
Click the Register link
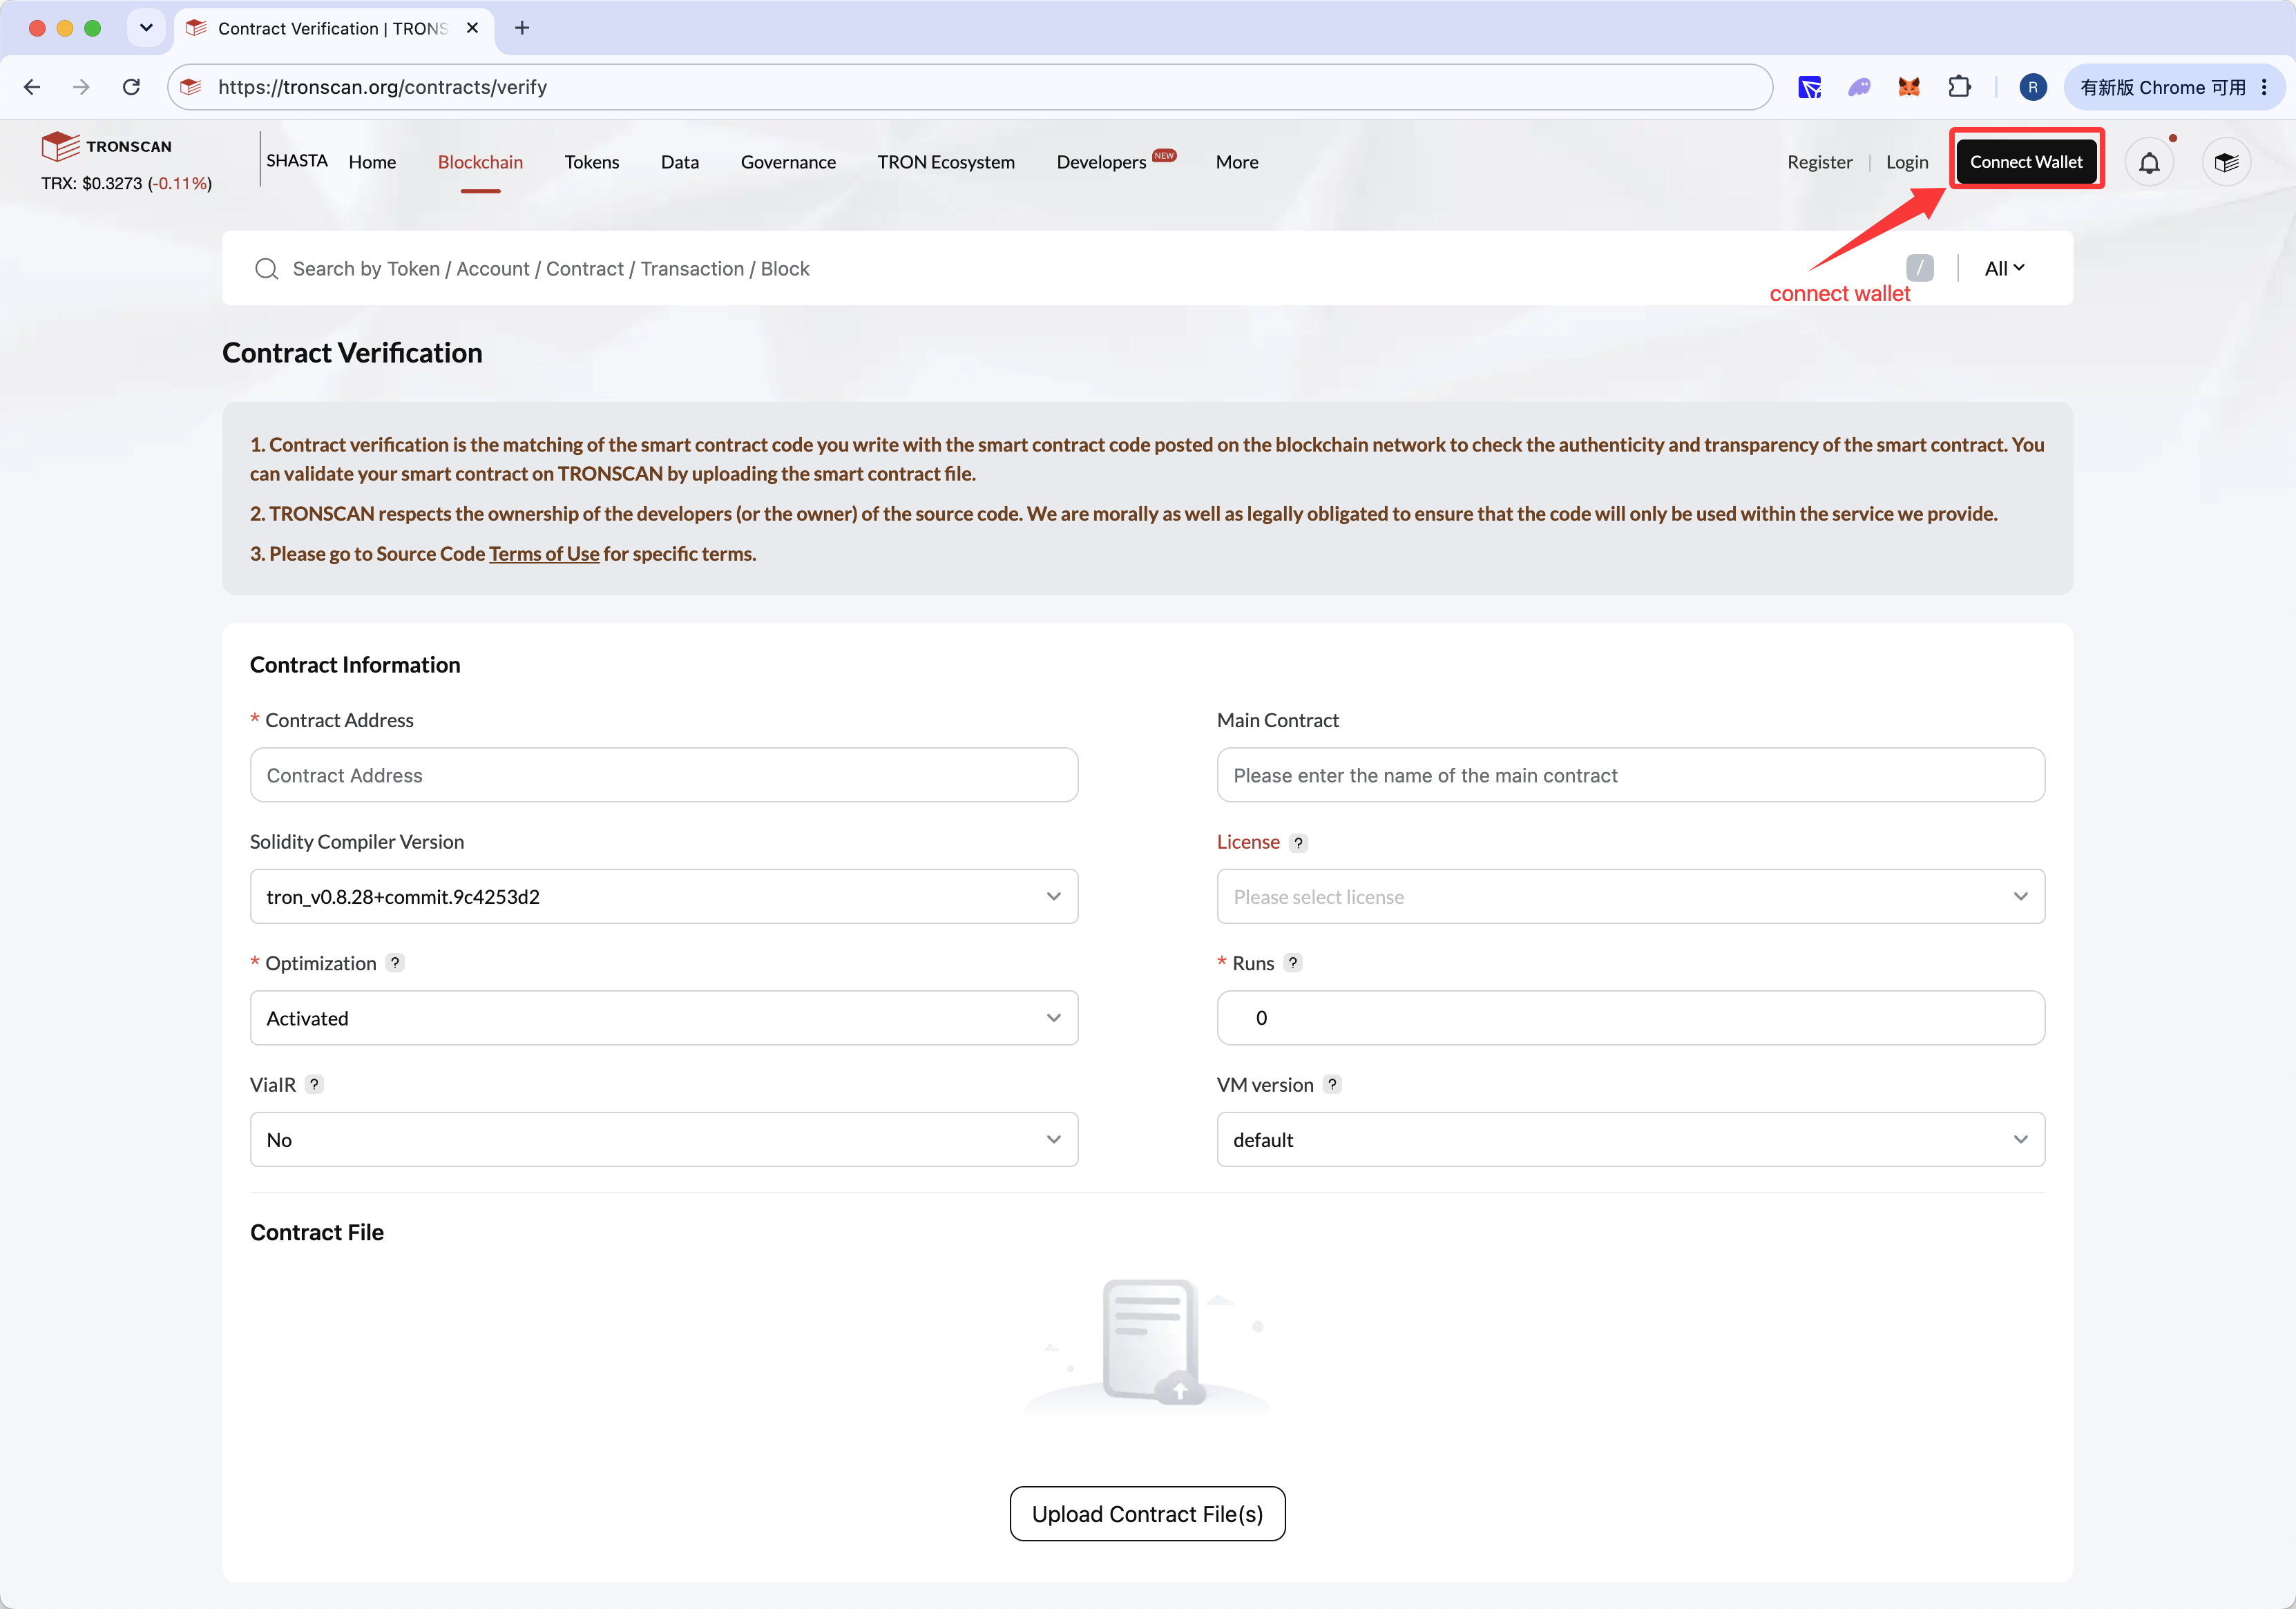click(x=1819, y=162)
